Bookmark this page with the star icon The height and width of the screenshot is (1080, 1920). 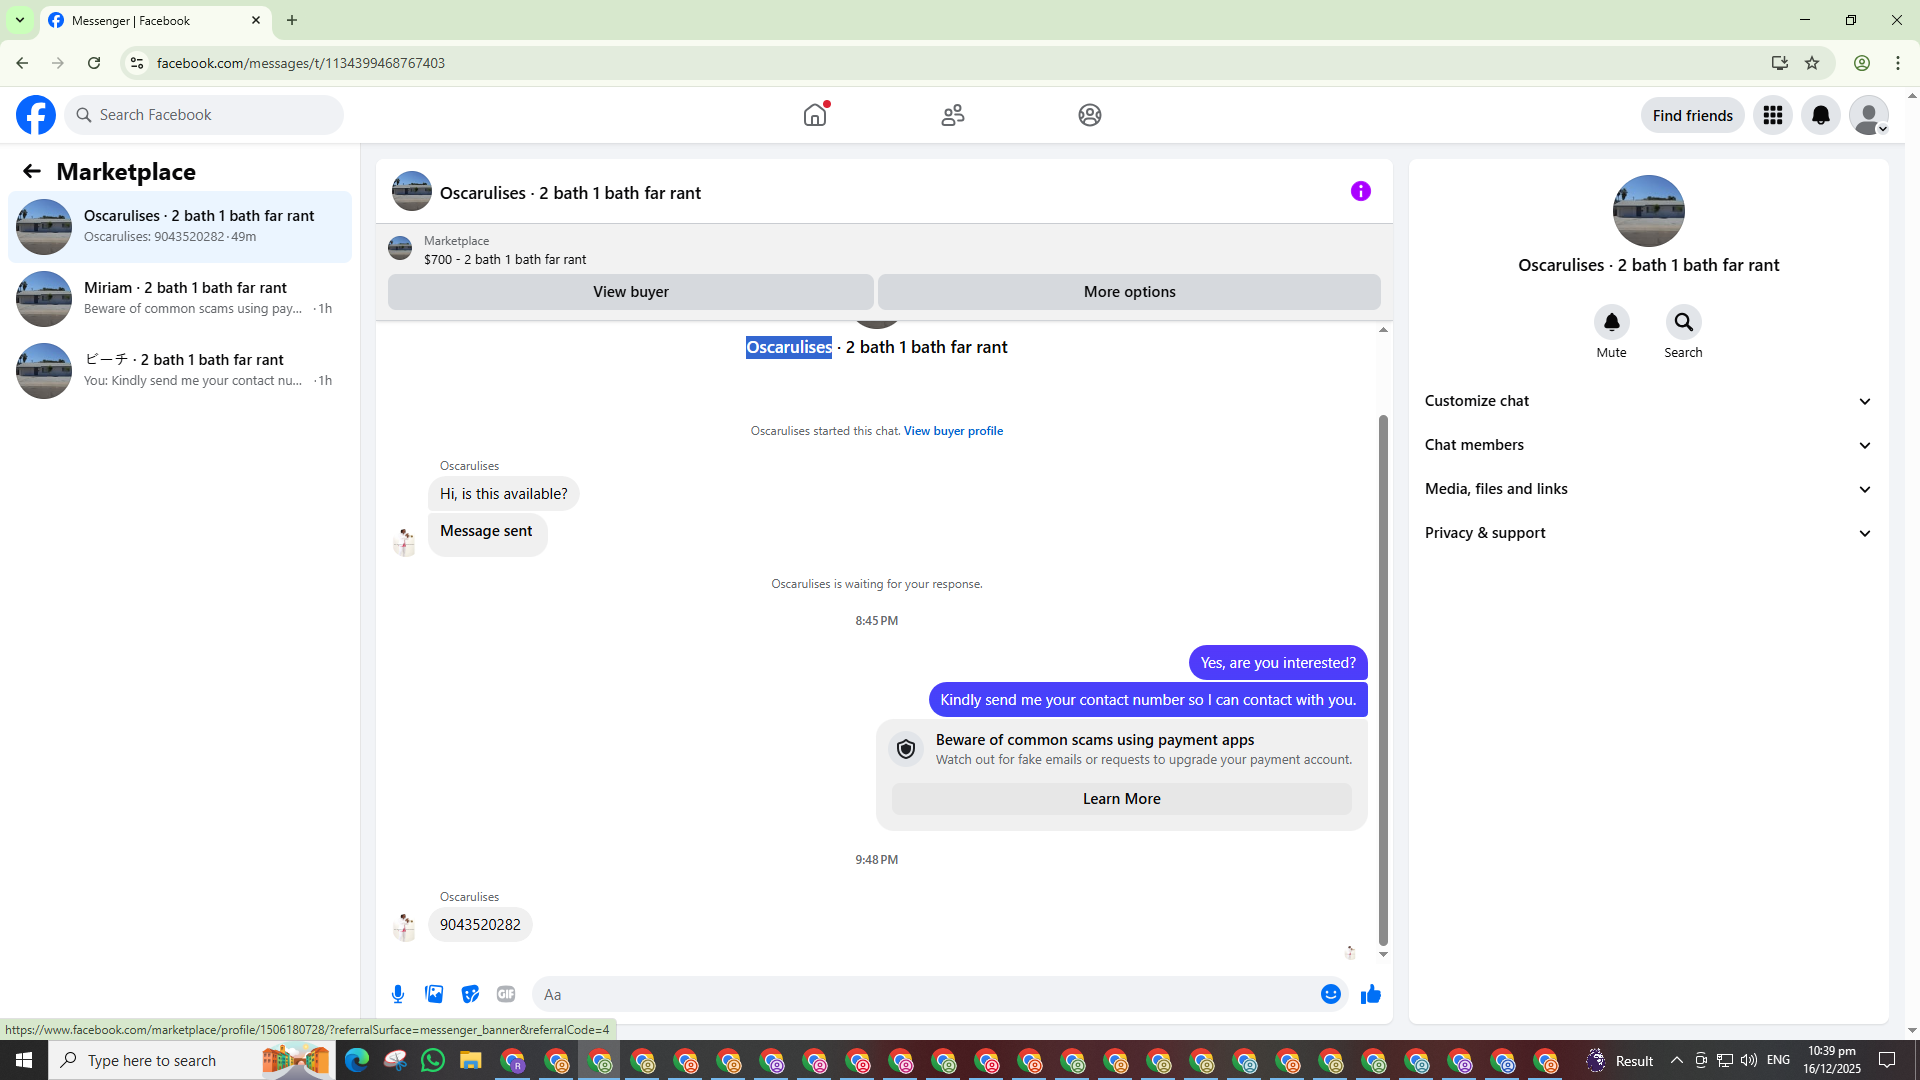click(x=1812, y=63)
